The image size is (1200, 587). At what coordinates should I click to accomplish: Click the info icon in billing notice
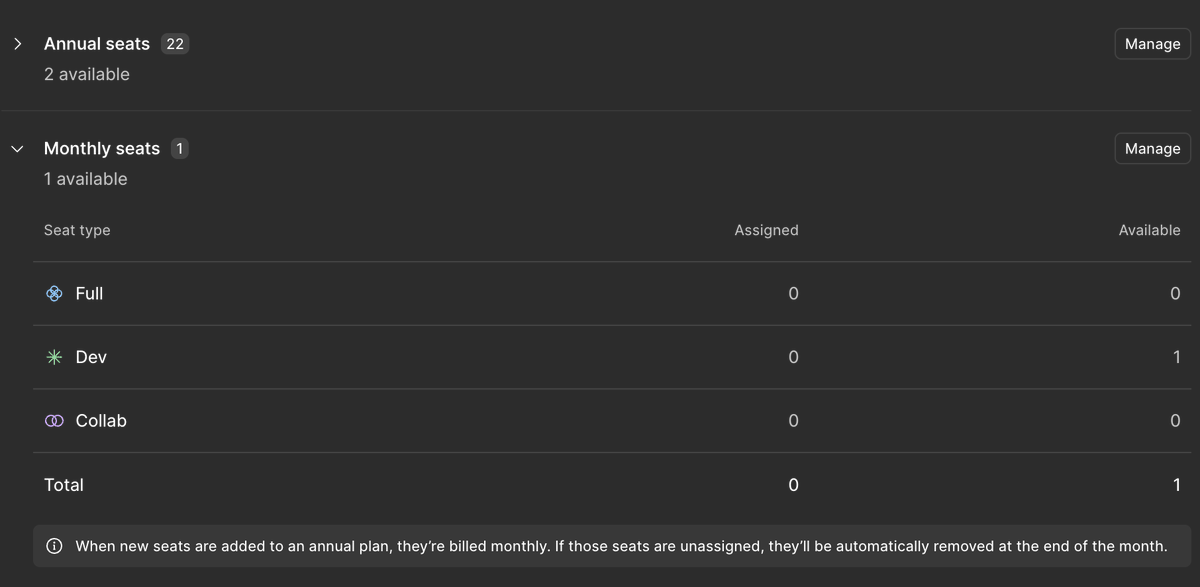click(55, 546)
